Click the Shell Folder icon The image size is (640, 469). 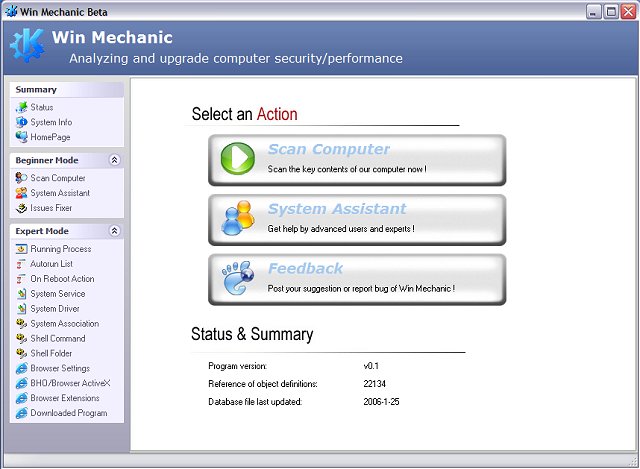tap(21, 353)
